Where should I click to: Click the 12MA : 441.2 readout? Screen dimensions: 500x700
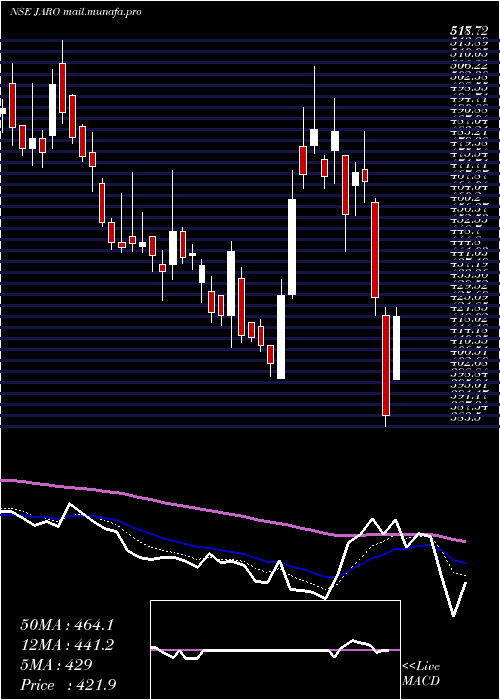pyautogui.click(x=67, y=645)
